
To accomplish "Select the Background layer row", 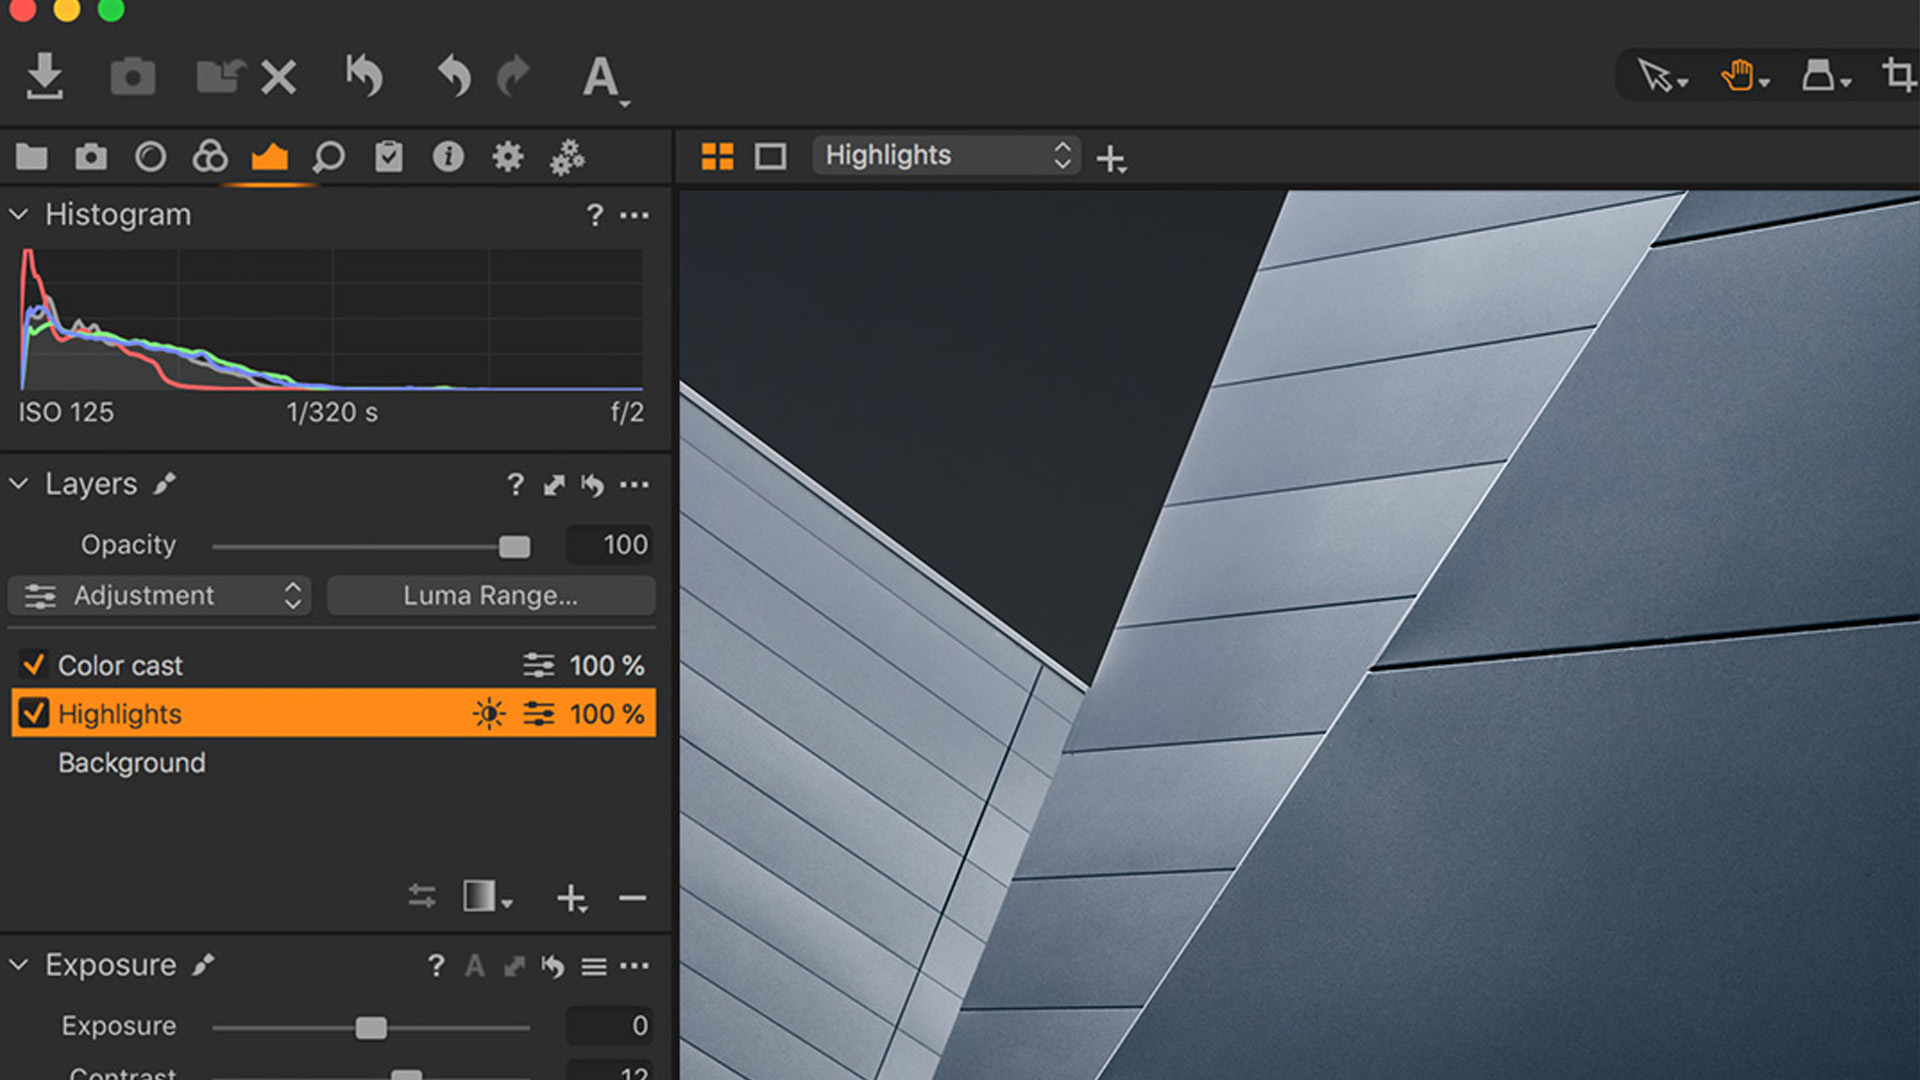I will 132,763.
